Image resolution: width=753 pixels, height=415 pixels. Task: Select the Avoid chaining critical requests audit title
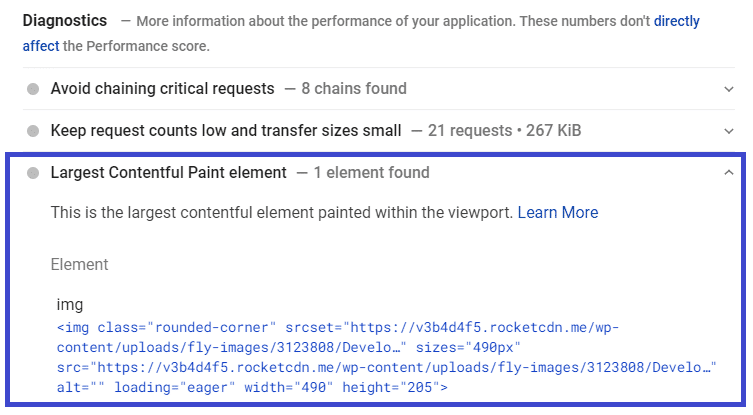point(162,89)
